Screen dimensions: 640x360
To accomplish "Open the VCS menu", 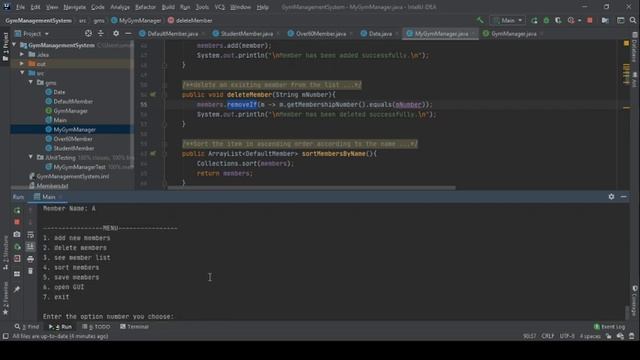I will tap(220, 7).
